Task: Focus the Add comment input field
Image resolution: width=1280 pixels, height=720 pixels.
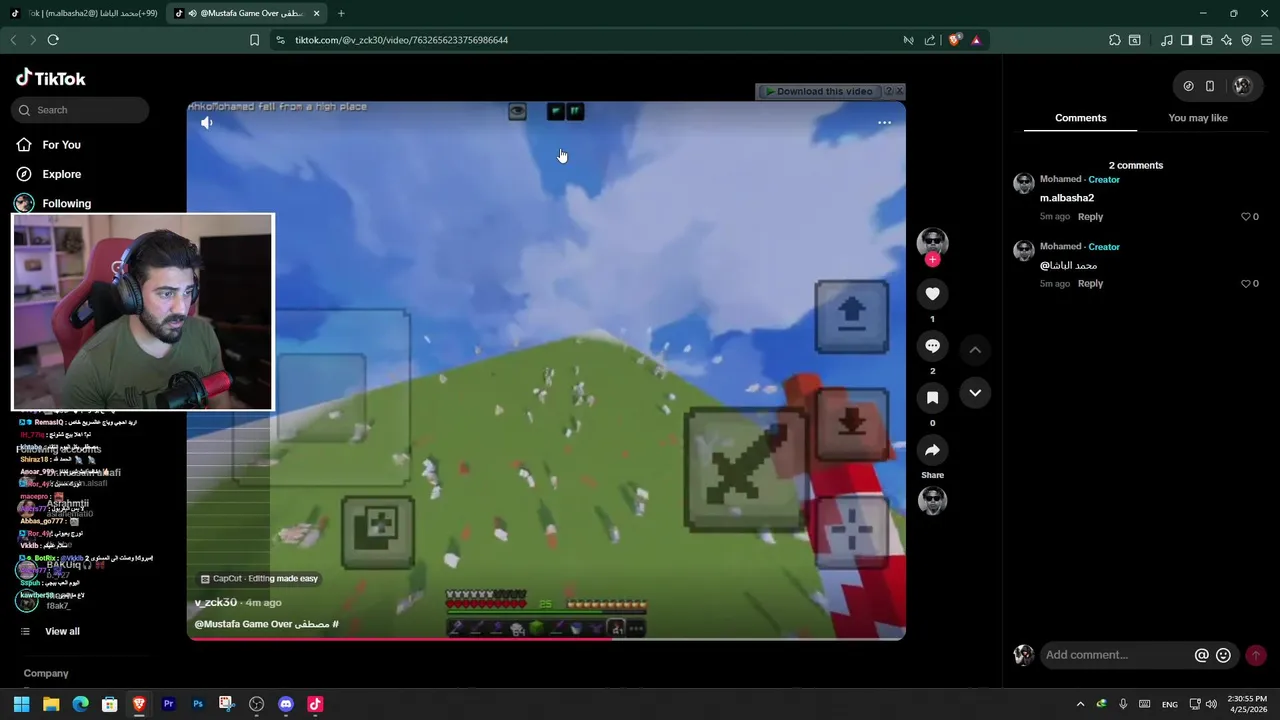Action: tap(1115, 655)
